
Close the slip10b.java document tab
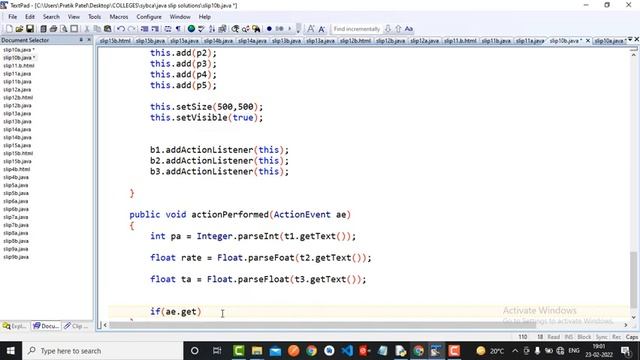tap(588, 40)
